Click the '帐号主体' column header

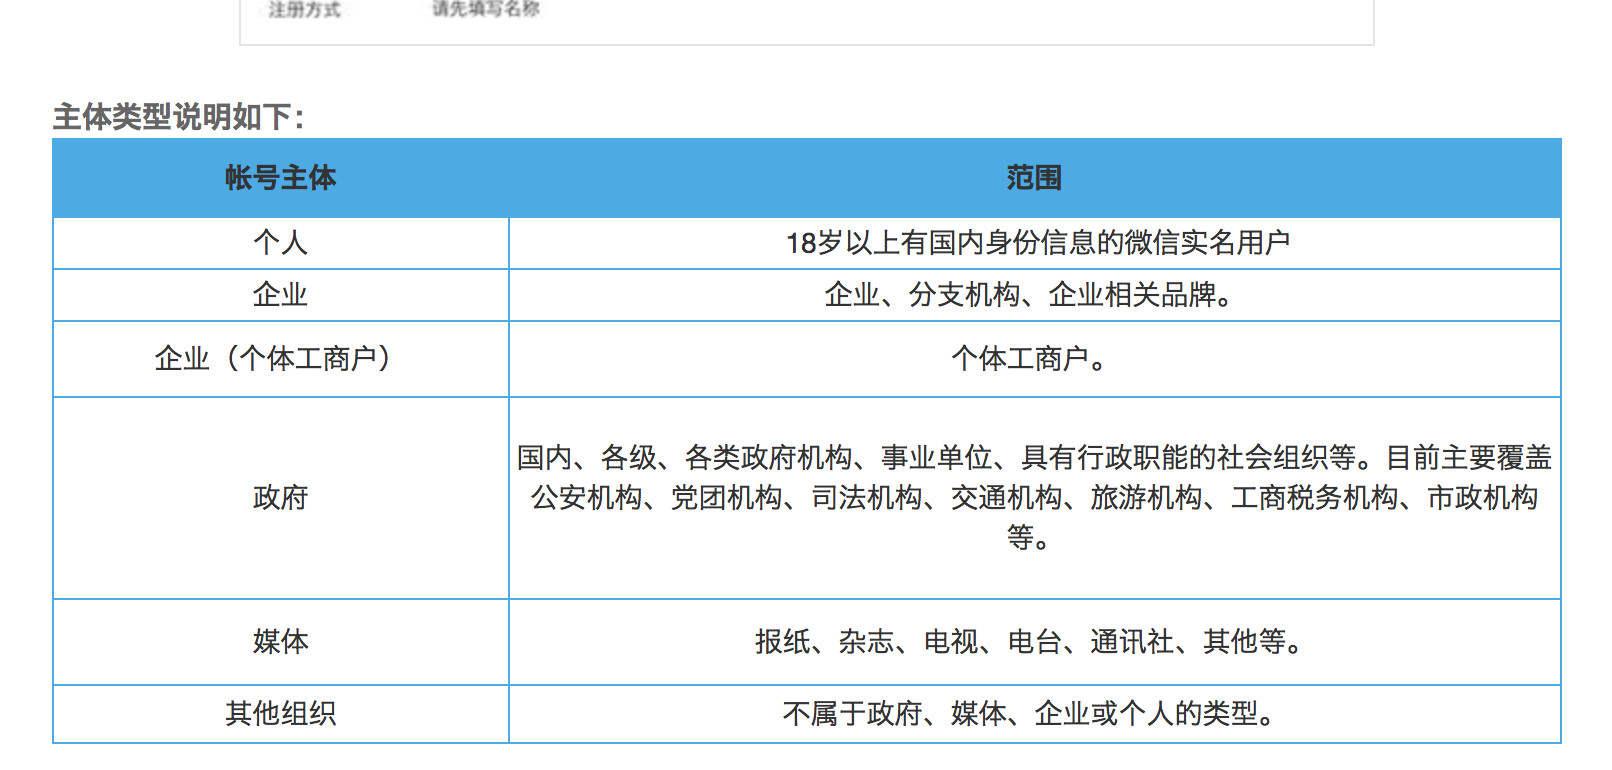tap(281, 178)
